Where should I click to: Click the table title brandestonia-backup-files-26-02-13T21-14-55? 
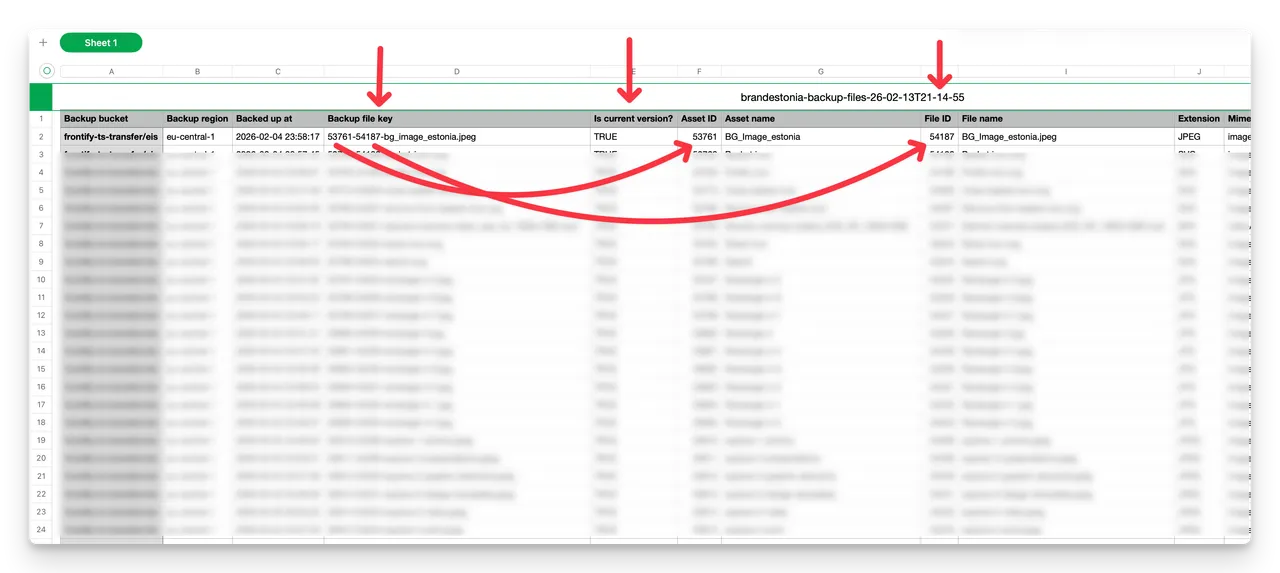tap(852, 97)
